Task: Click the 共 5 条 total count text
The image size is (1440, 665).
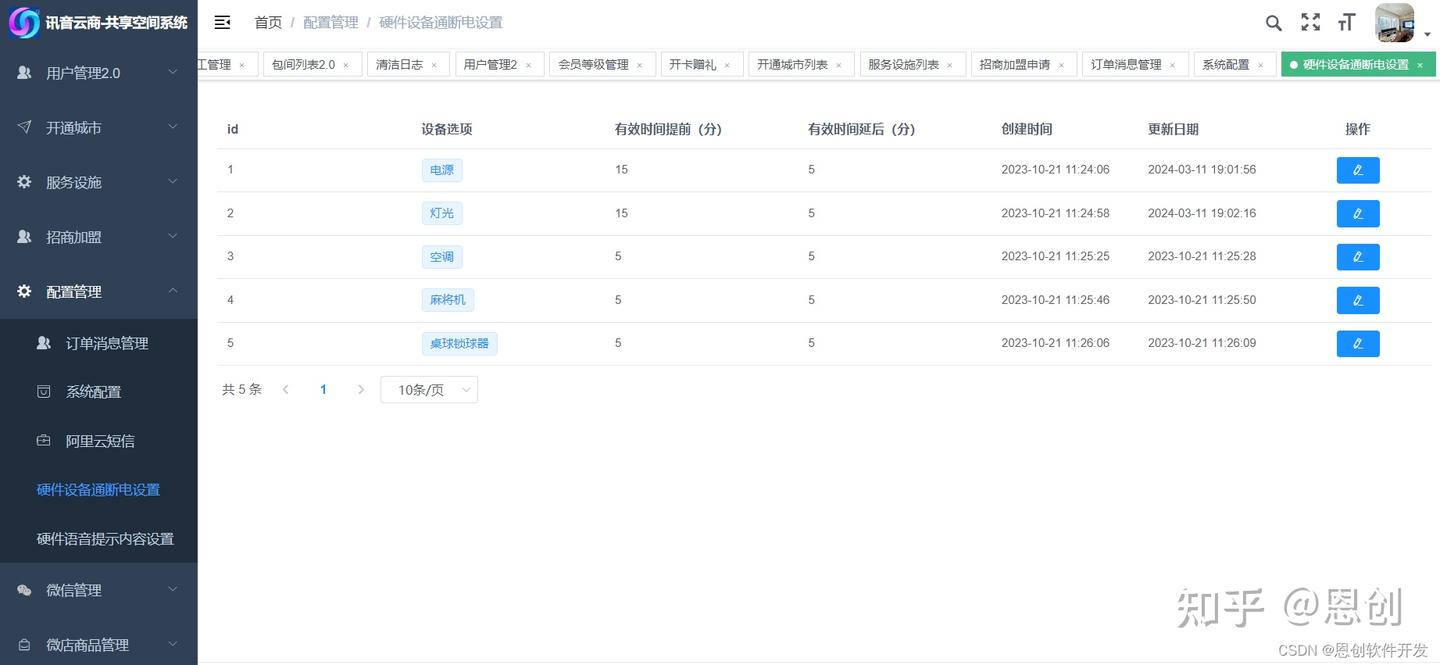Action: coord(242,390)
